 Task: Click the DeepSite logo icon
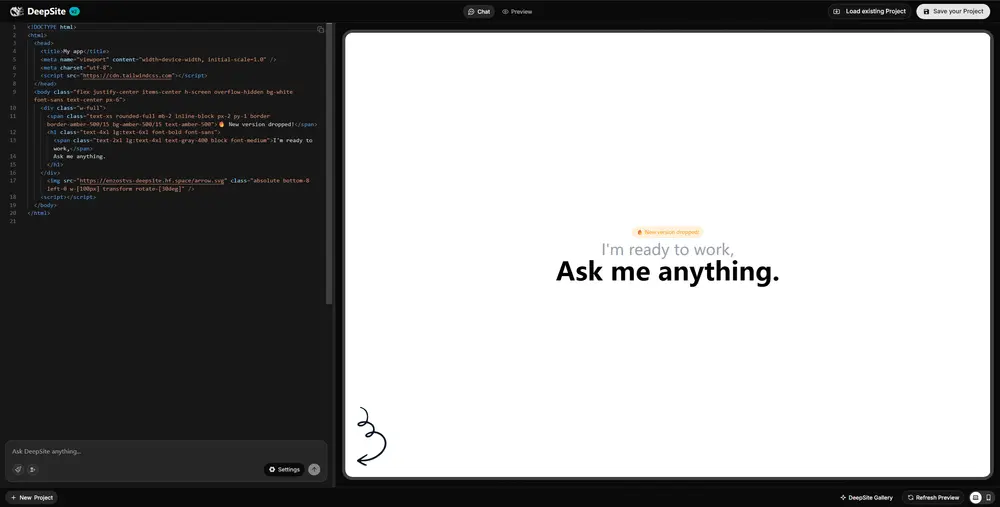(x=17, y=11)
